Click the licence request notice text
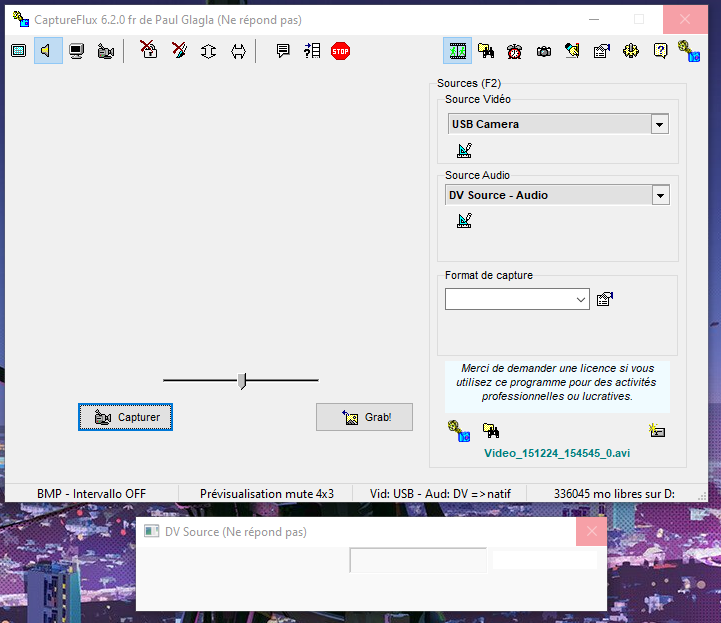 tap(556, 382)
